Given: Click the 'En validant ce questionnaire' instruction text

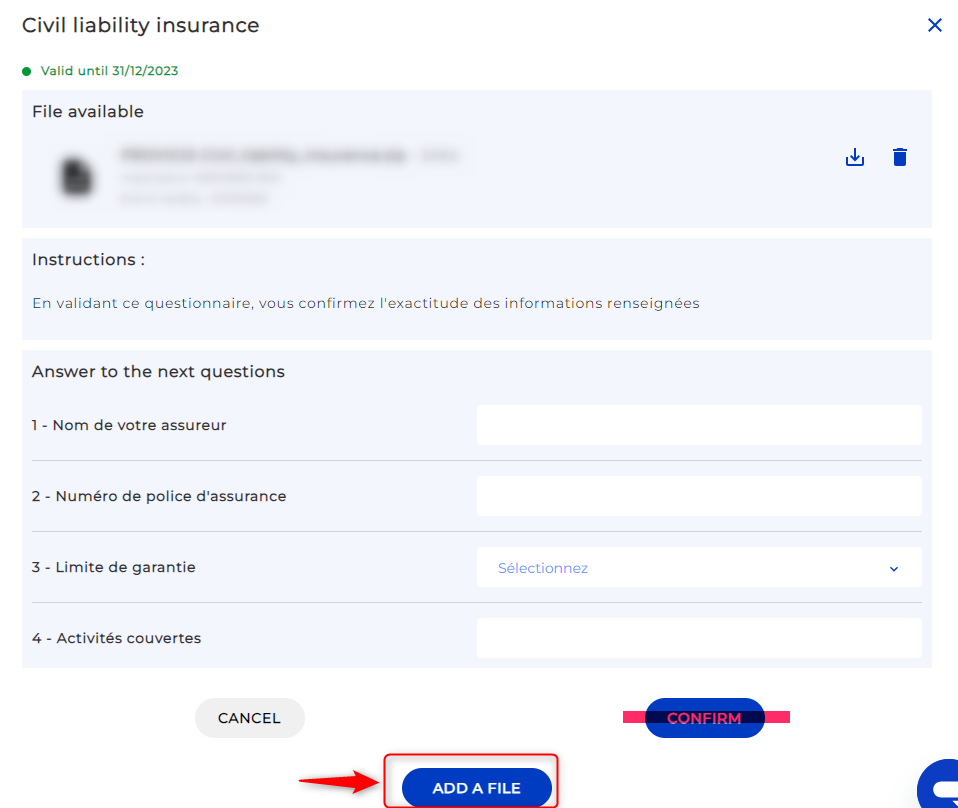Looking at the screenshot, I should tap(366, 303).
